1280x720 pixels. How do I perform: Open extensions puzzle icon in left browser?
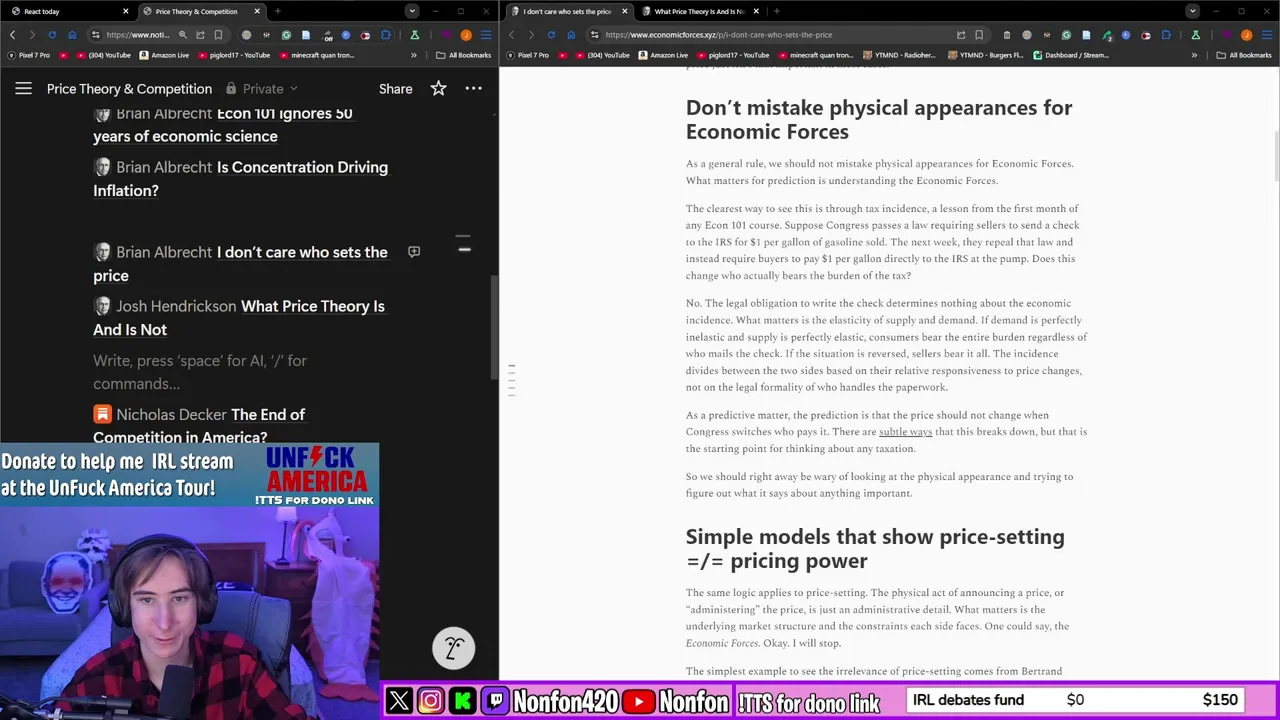(385, 35)
